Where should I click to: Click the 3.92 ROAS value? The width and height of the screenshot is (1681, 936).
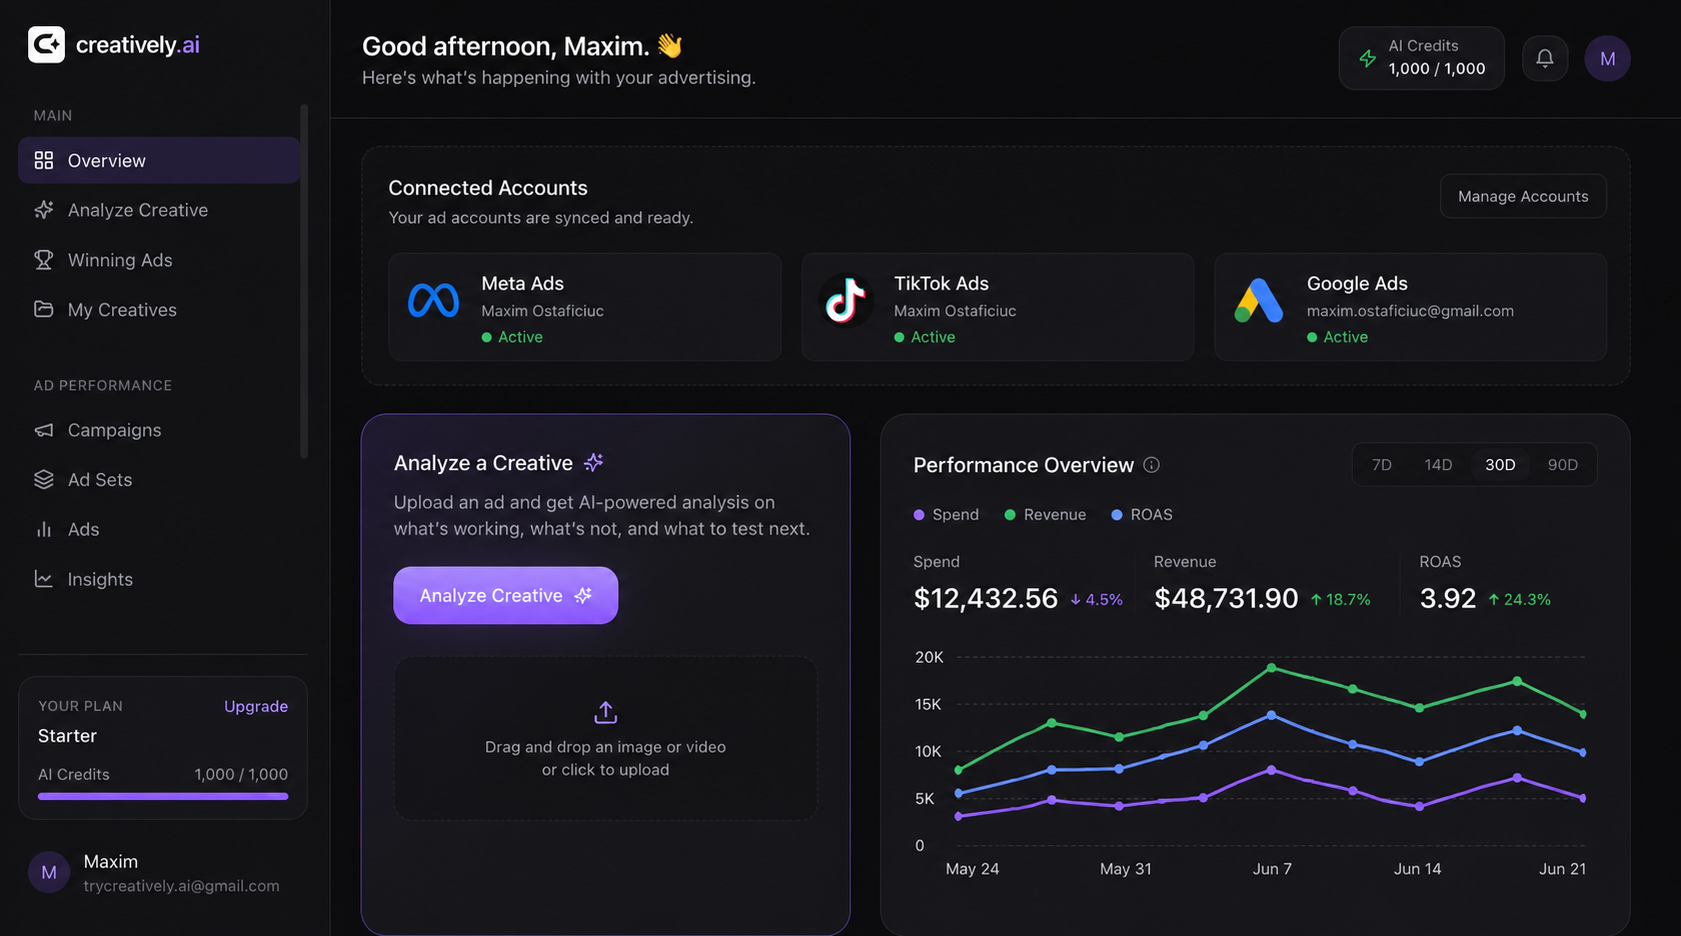click(1448, 598)
